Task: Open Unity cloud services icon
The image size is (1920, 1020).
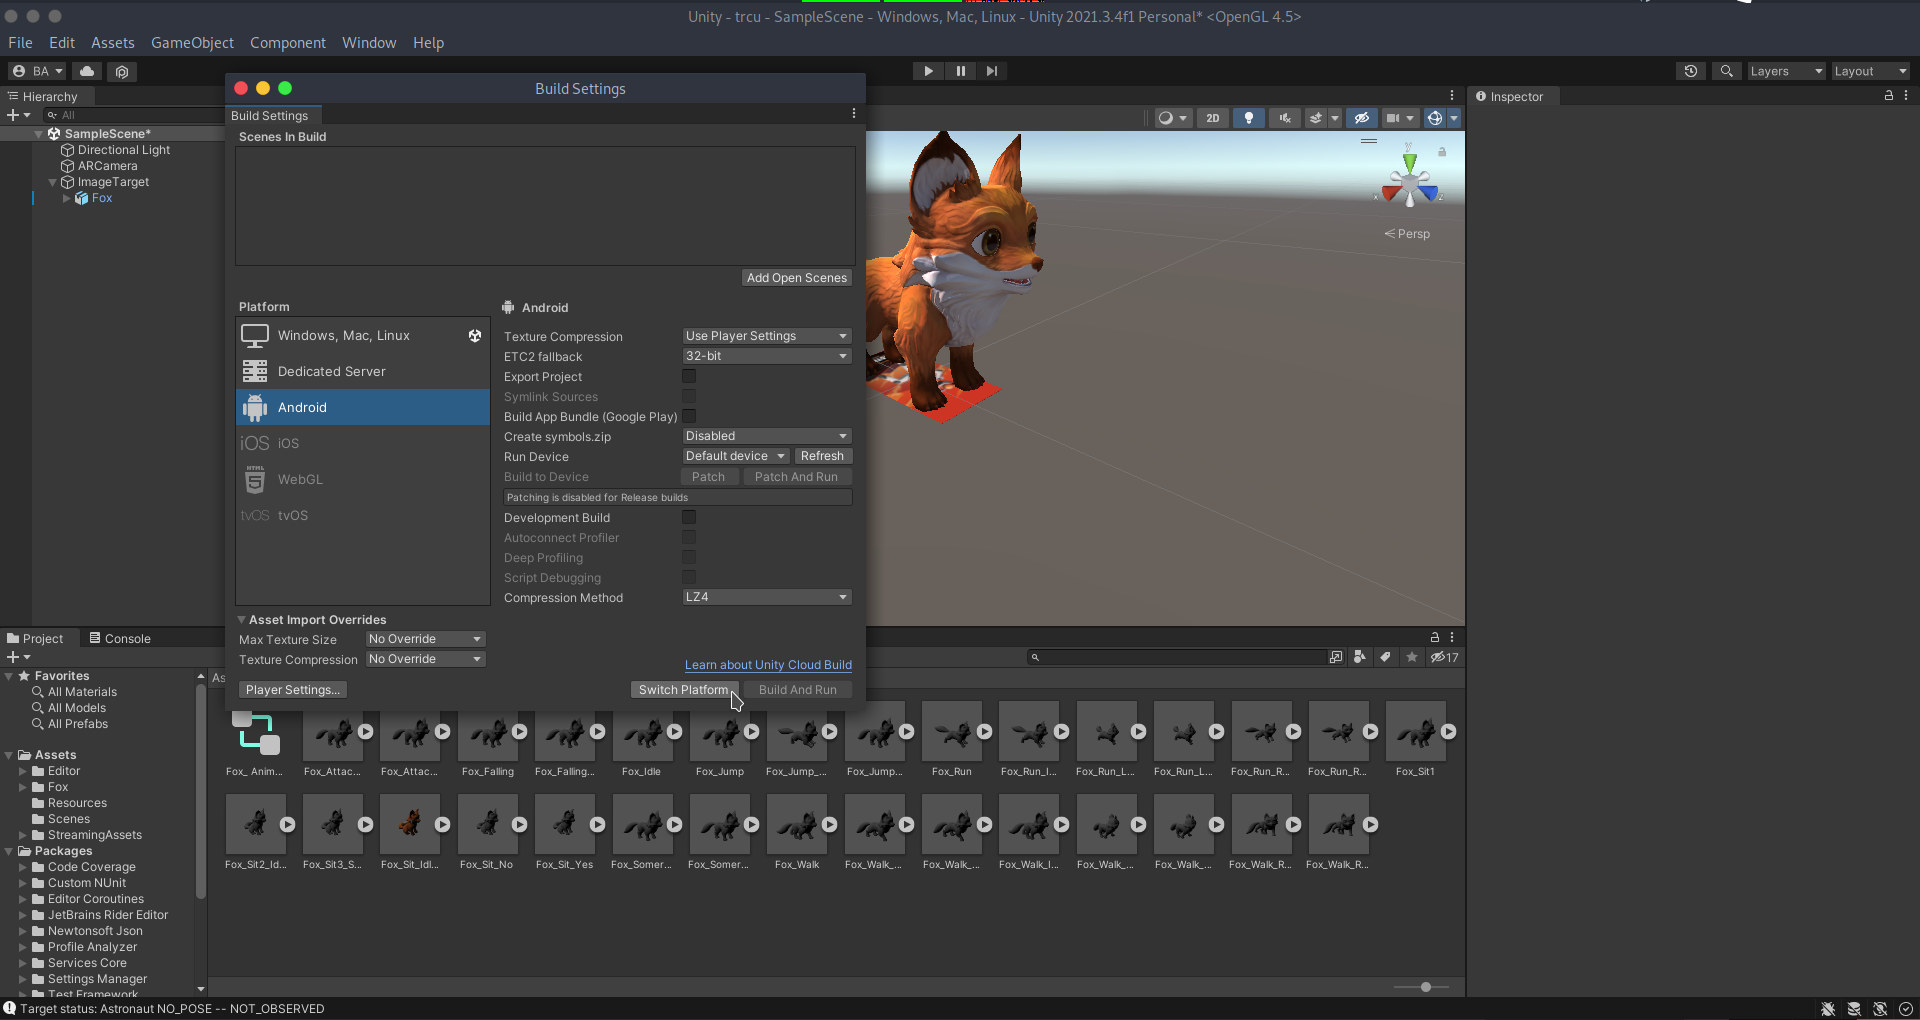Action: point(87,71)
